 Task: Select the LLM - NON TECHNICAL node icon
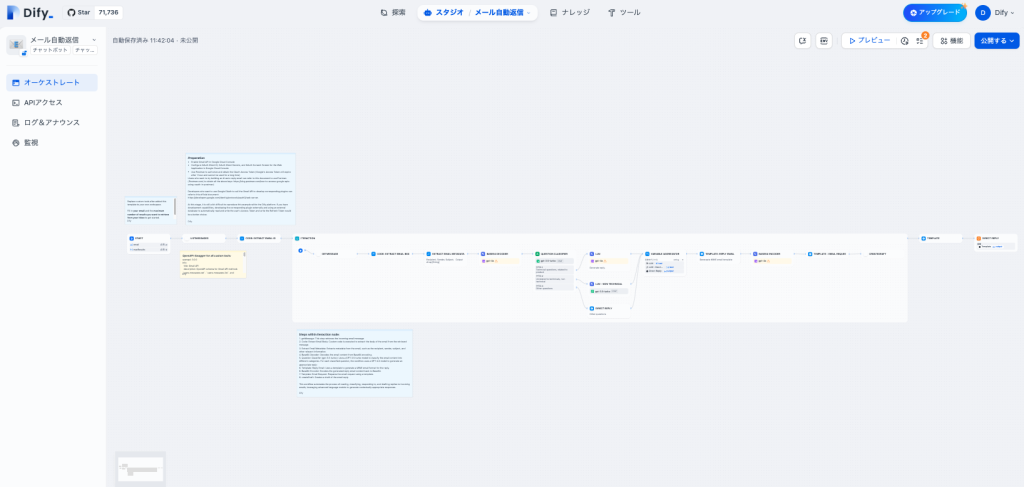(x=592, y=284)
